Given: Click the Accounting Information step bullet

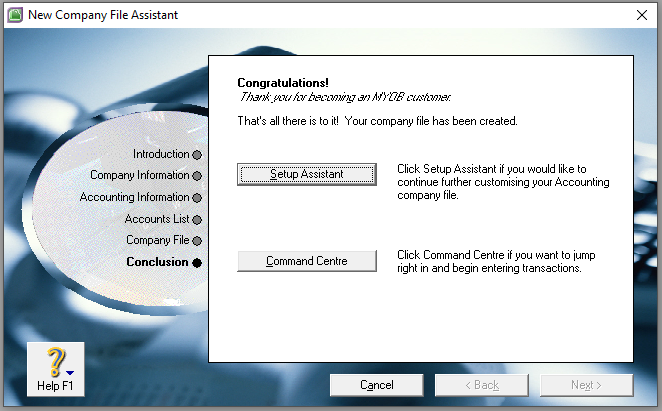Looking at the screenshot, I should point(197,198).
